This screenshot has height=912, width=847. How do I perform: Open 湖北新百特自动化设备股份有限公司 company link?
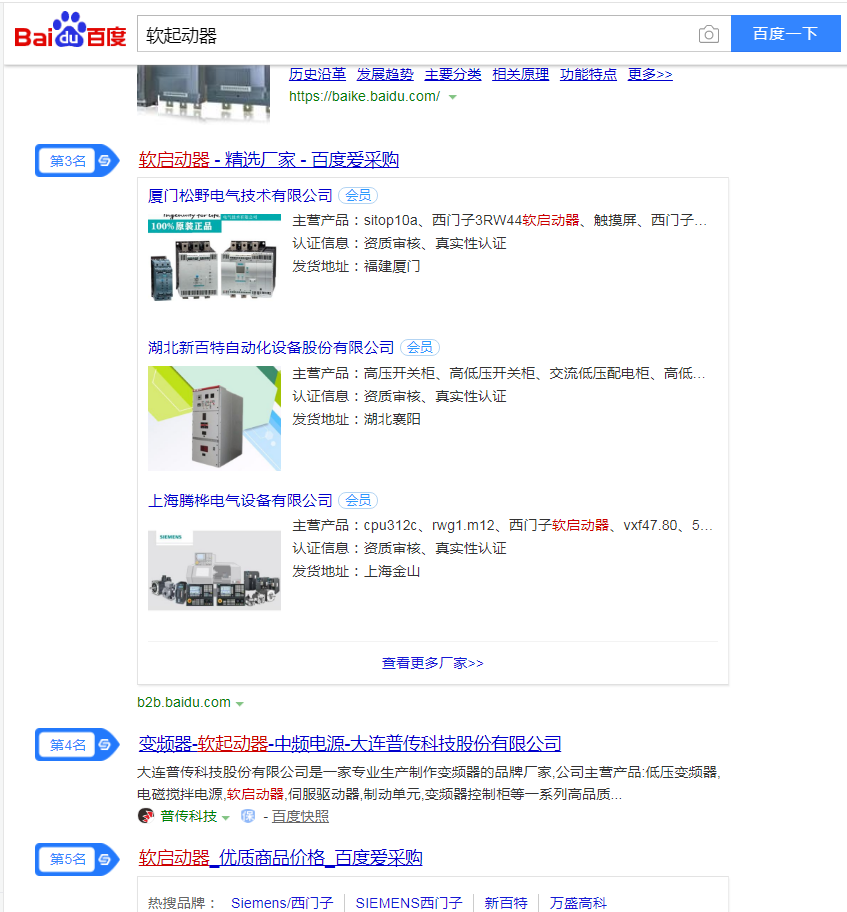271,348
